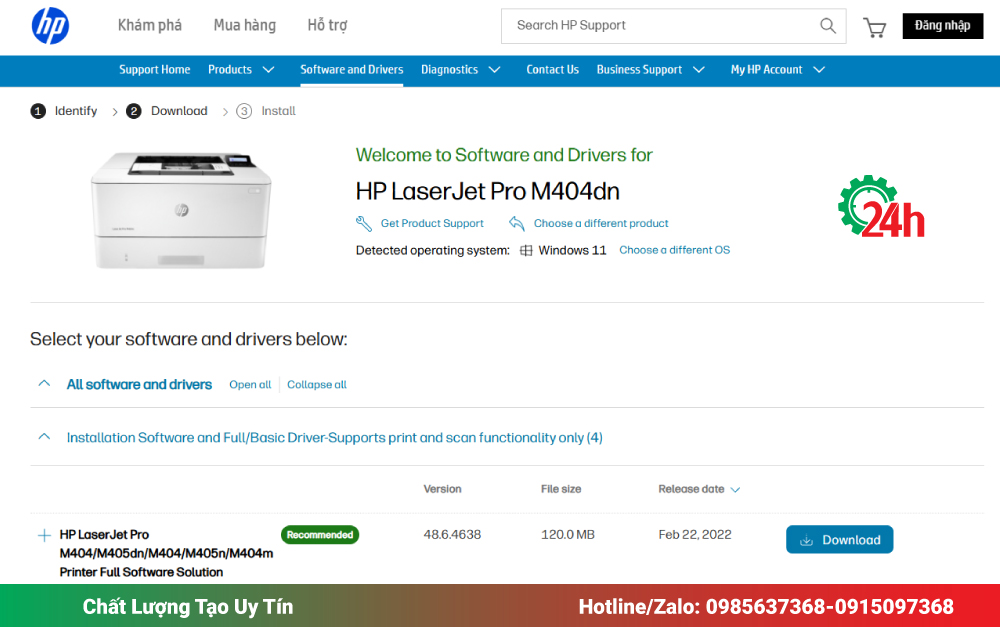Click the Windows logo icon beside Windows 11
The width and height of the screenshot is (1000, 627).
tap(526, 250)
